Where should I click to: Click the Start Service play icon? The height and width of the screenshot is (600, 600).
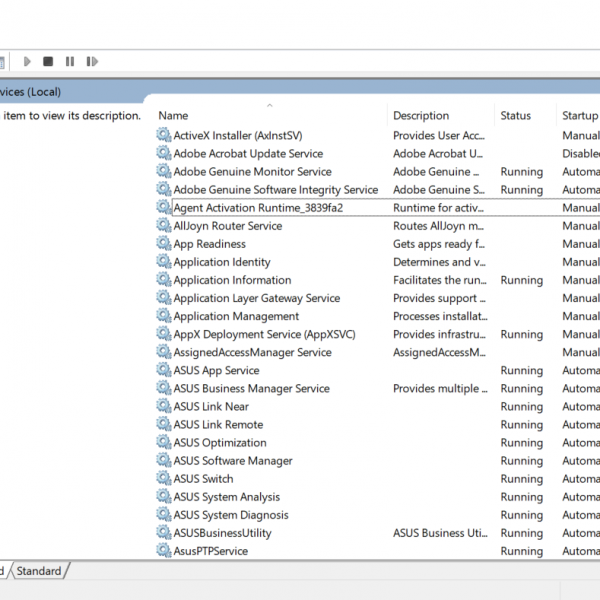(x=27, y=62)
